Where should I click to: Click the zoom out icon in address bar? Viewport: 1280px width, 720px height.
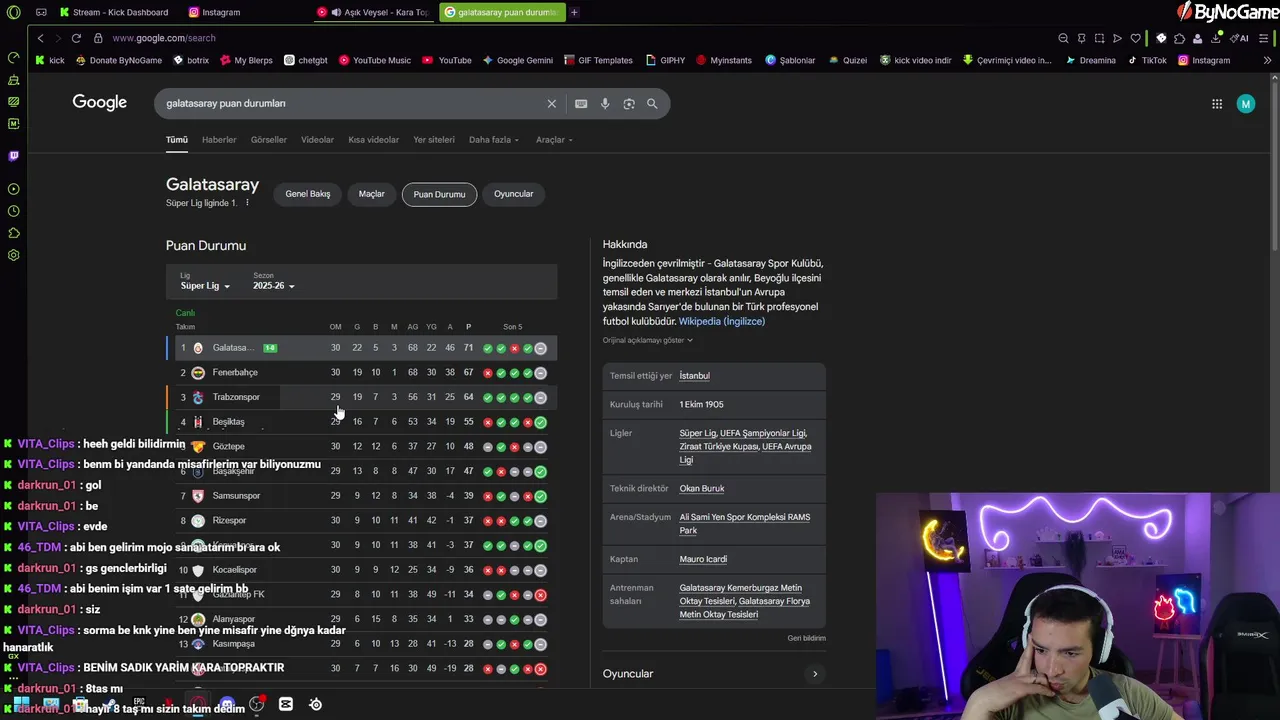1063,38
